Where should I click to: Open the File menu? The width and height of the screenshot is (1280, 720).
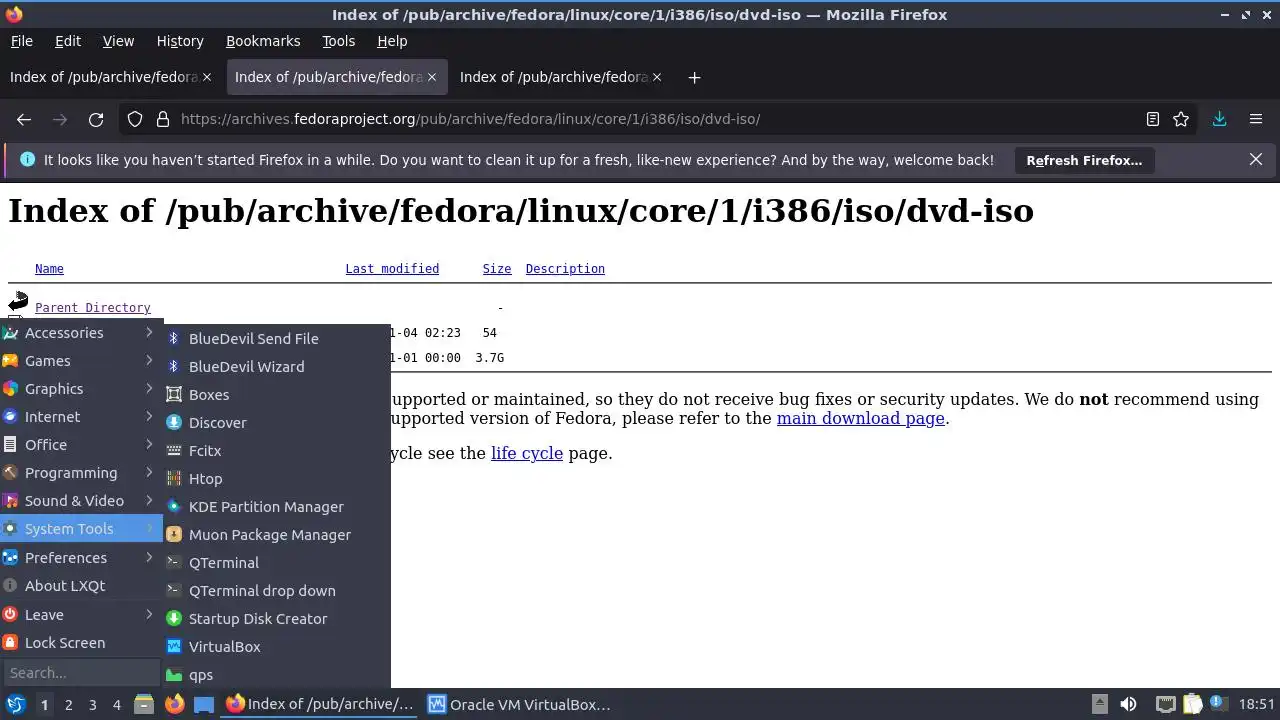(x=21, y=41)
